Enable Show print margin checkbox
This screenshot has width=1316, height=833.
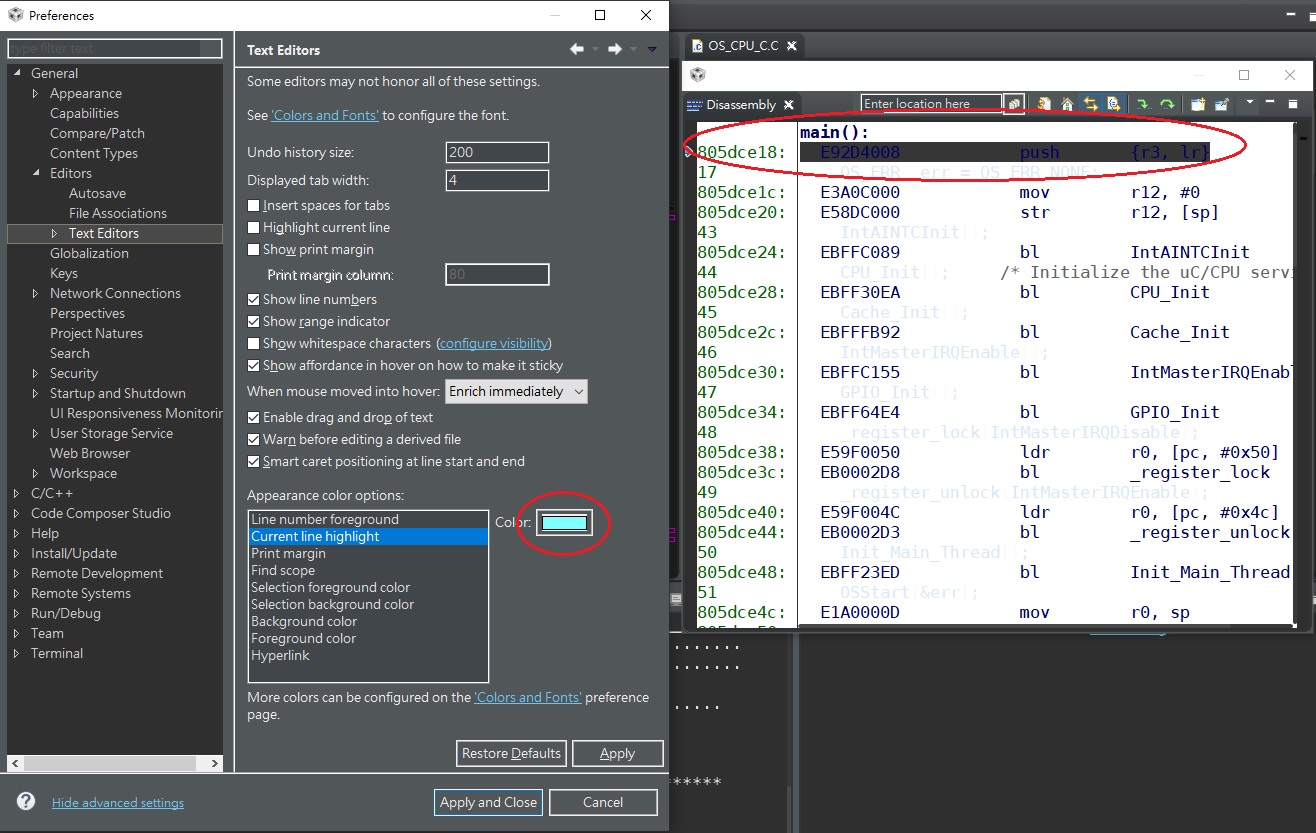(x=254, y=249)
